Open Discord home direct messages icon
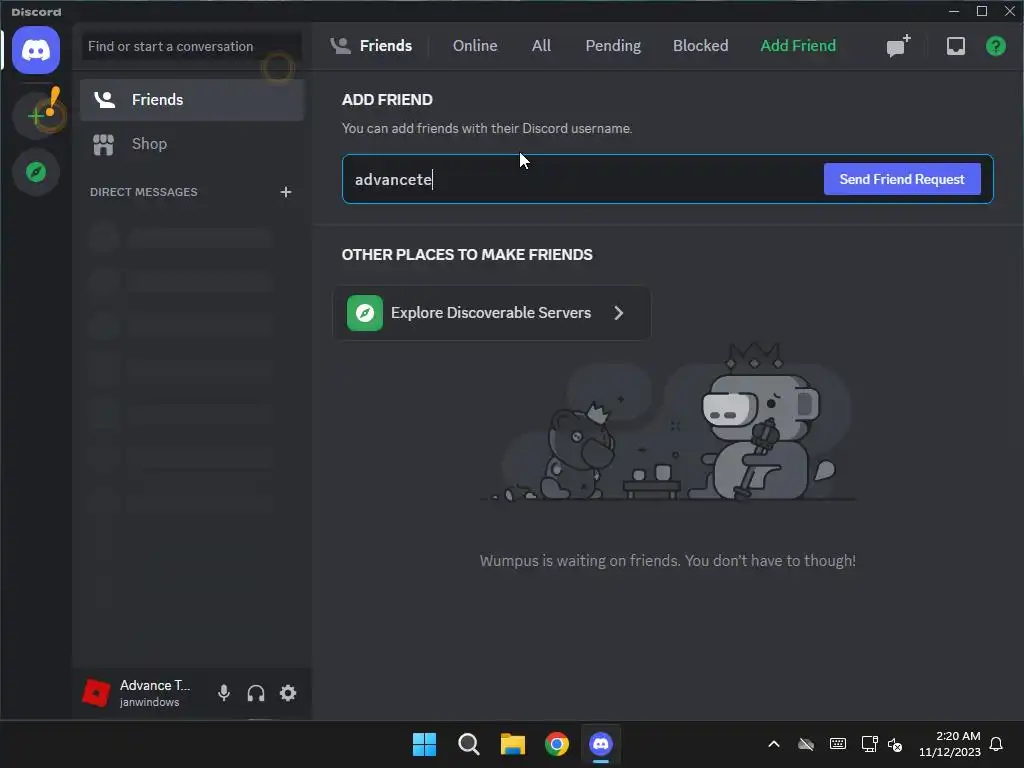The width and height of the screenshot is (1024, 768). (x=36, y=50)
